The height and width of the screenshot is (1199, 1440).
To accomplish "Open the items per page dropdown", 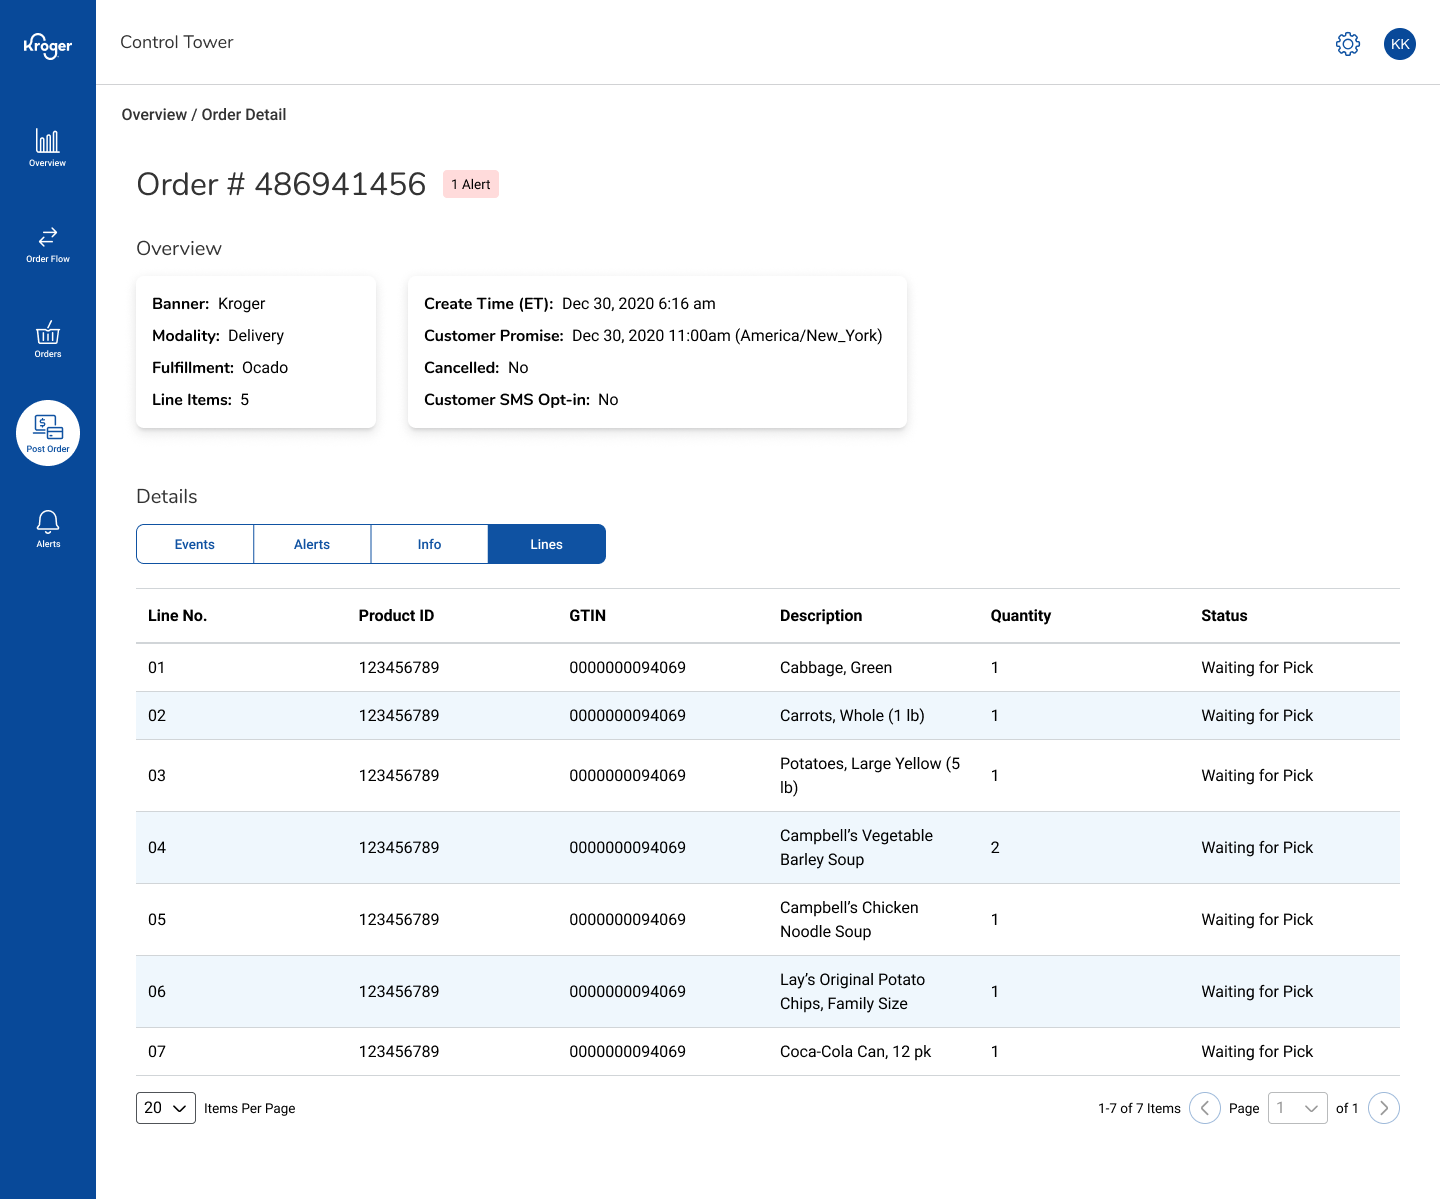I will point(166,1108).
